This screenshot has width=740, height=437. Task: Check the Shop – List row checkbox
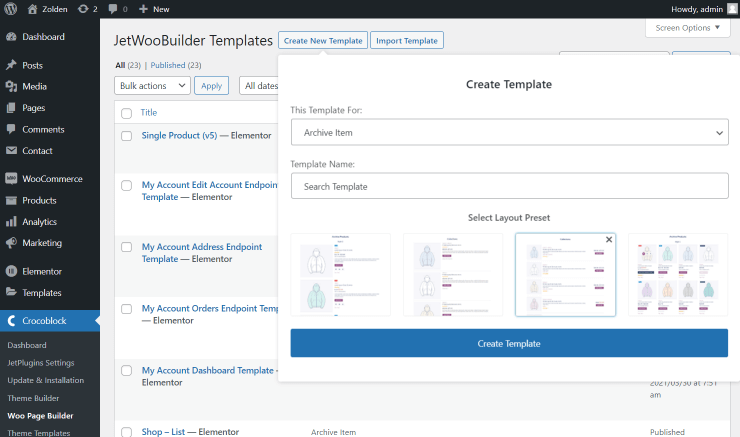click(126, 432)
